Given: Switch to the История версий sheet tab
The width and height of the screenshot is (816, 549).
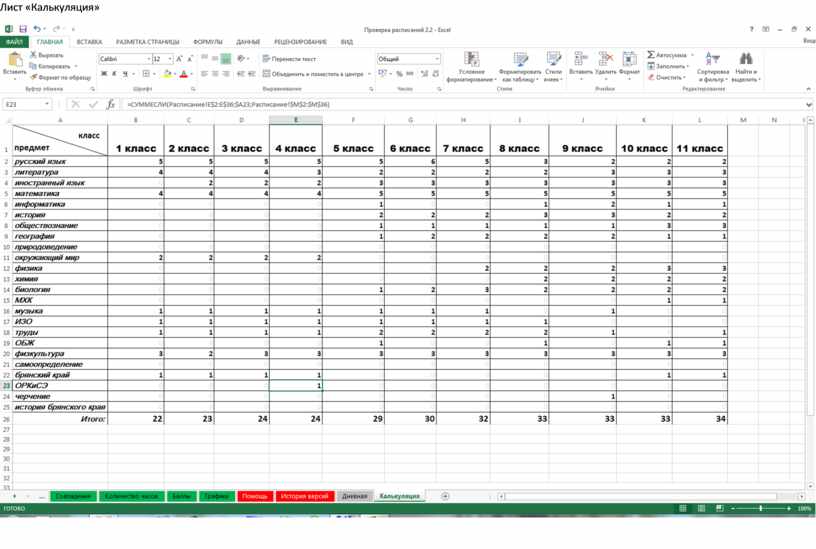Looking at the screenshot, I should 304,496.
